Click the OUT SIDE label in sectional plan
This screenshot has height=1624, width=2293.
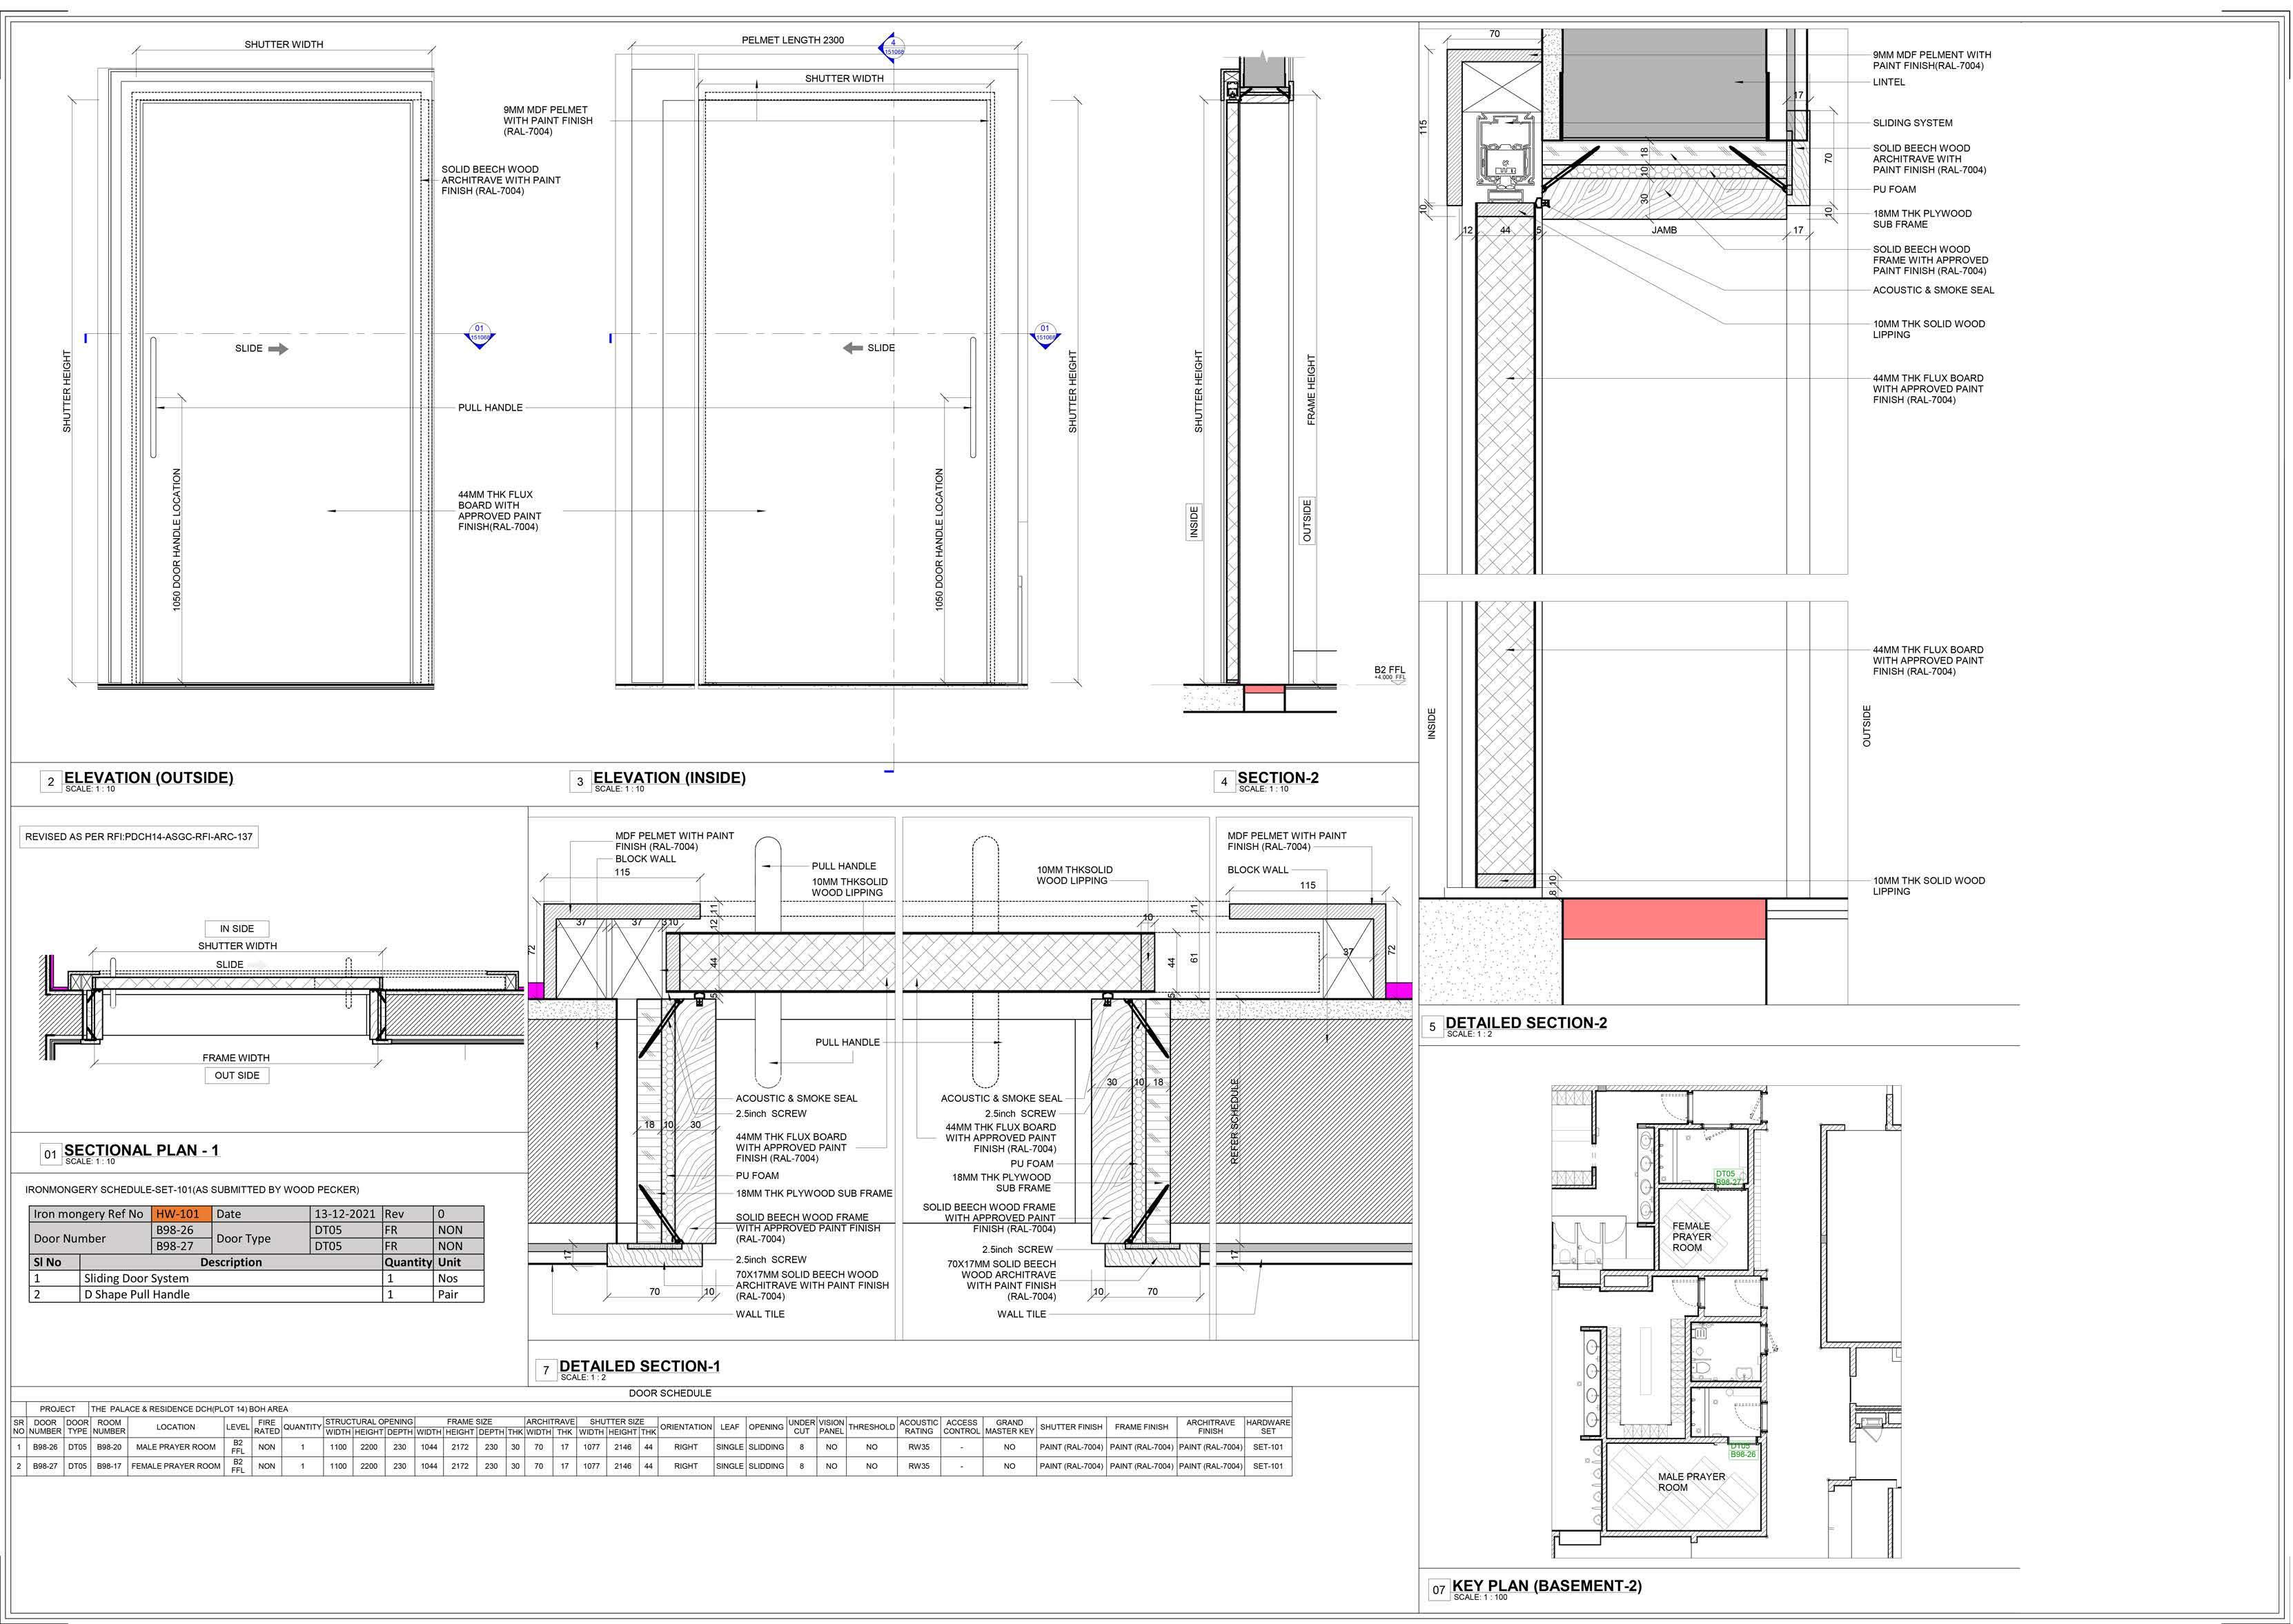click(237, 1076)
